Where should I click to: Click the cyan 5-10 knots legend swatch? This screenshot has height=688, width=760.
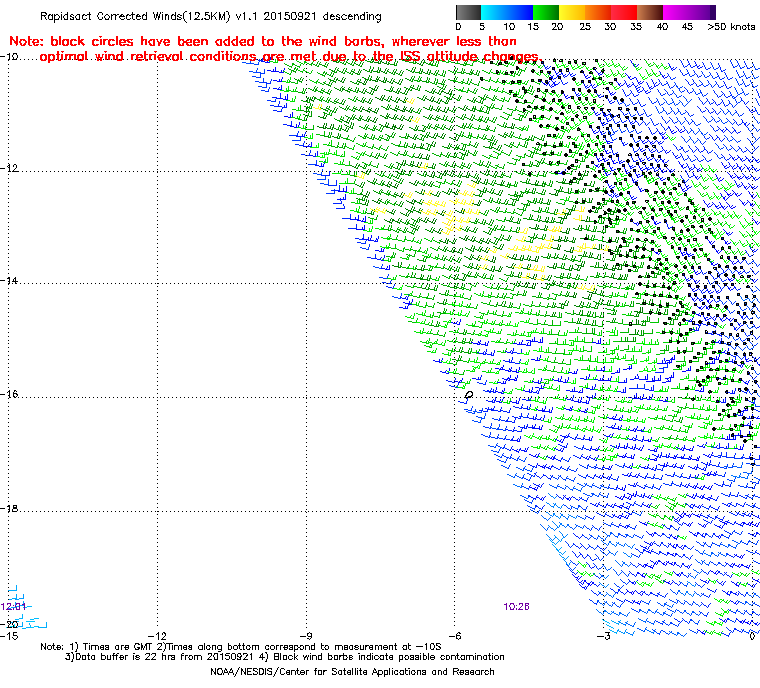point(494,12)
